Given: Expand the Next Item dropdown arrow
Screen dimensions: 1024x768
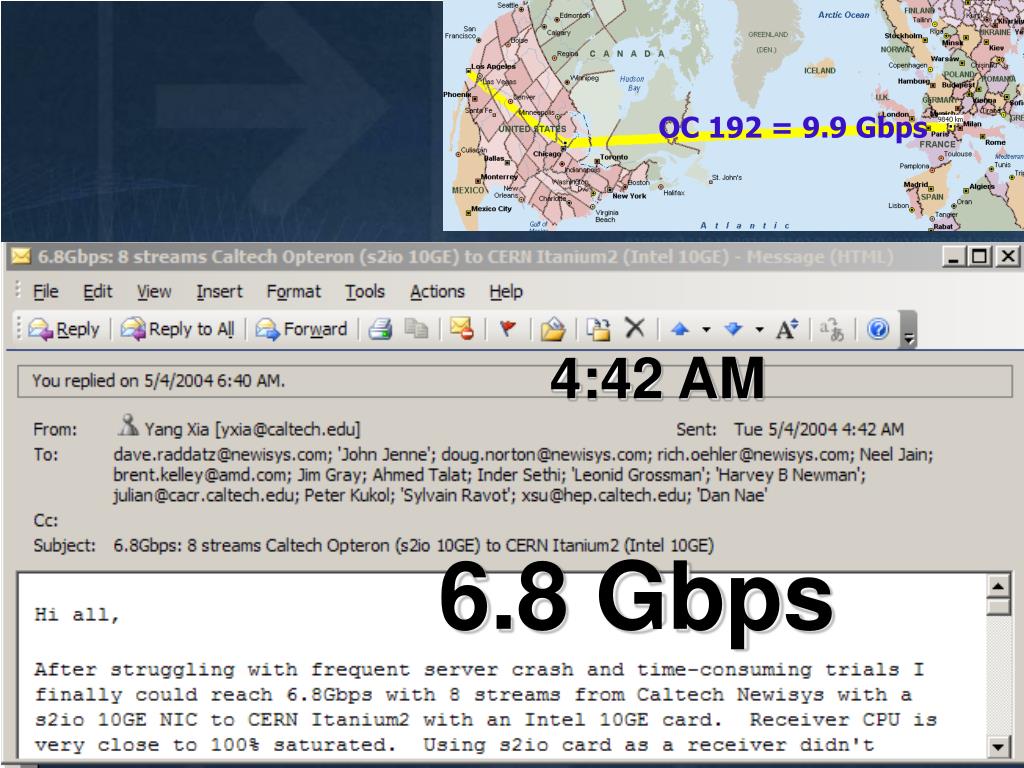Looking at the screenshot, I should point(760,330).
